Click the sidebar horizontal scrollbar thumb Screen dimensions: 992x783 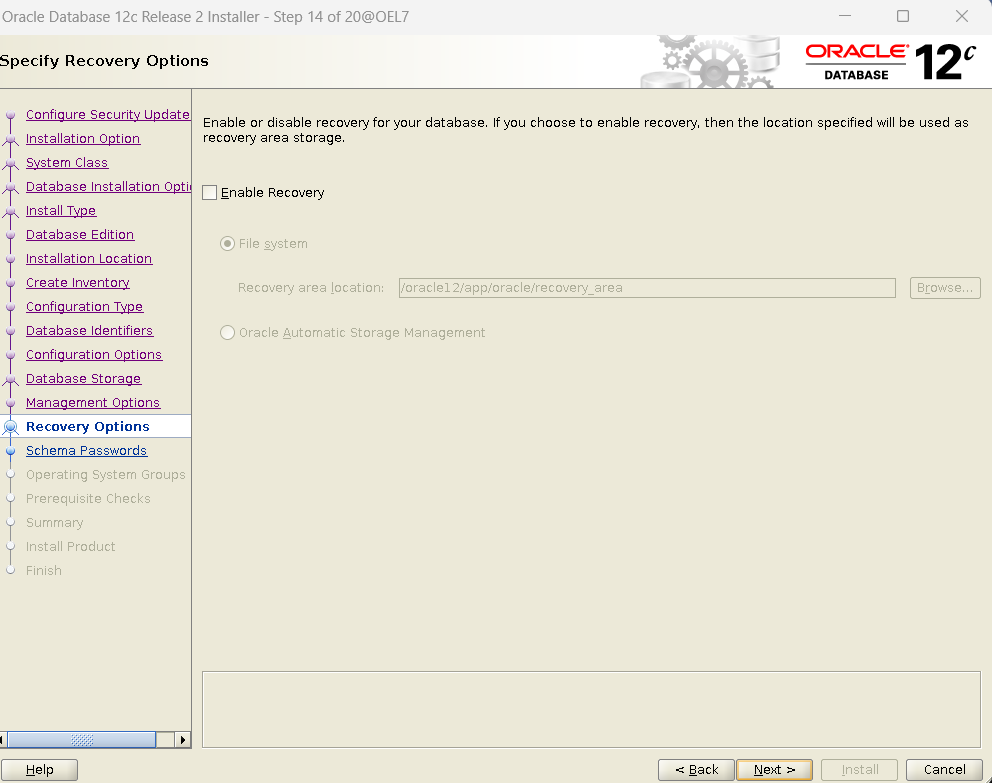(81, 739)
